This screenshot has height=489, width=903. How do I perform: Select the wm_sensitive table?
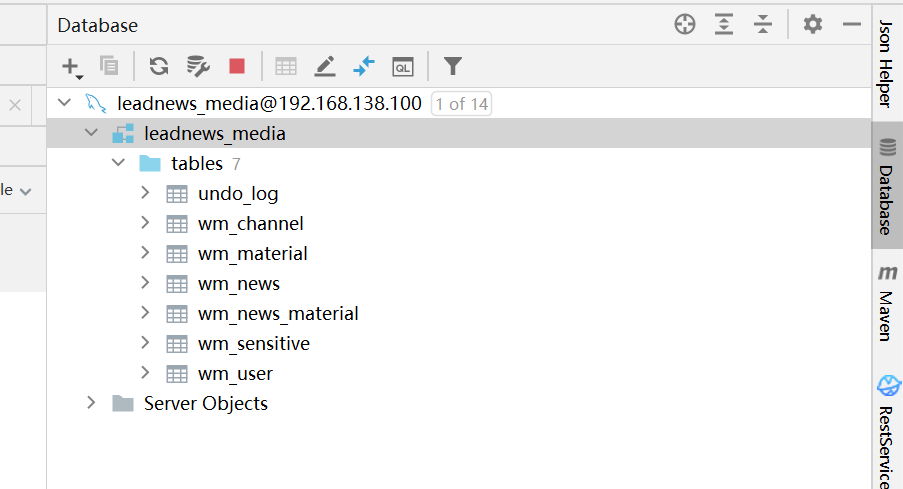click(x=253, y=343)
